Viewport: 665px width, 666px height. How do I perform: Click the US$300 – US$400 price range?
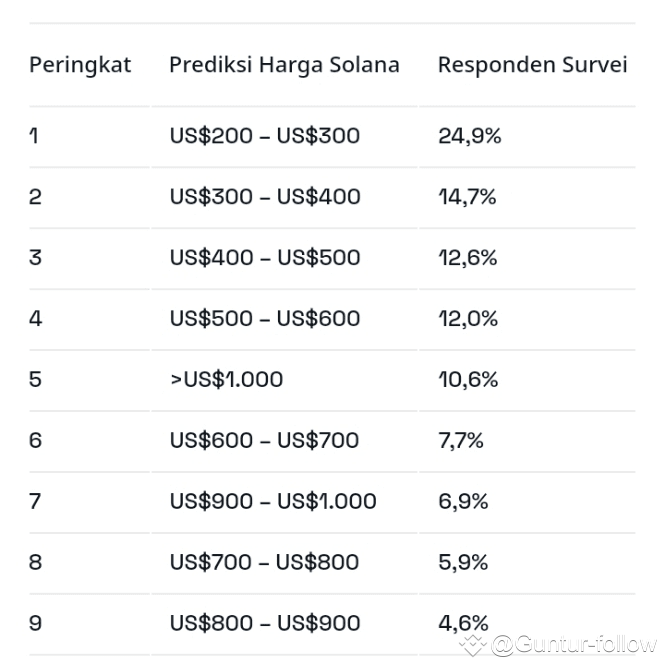[x=264, y=197]
